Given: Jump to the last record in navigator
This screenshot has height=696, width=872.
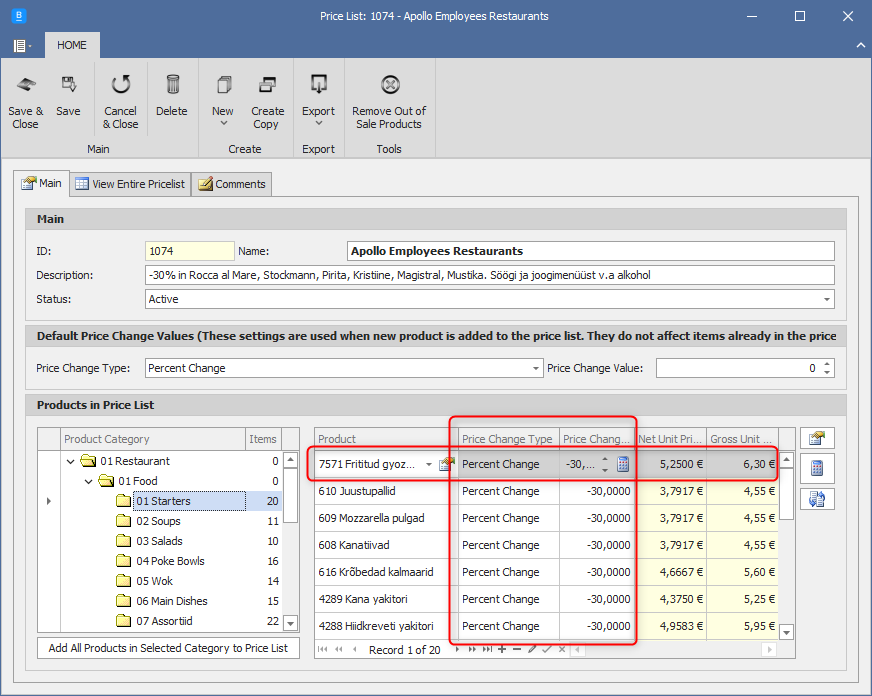Looking at the screenshot, I should (487, 649).
